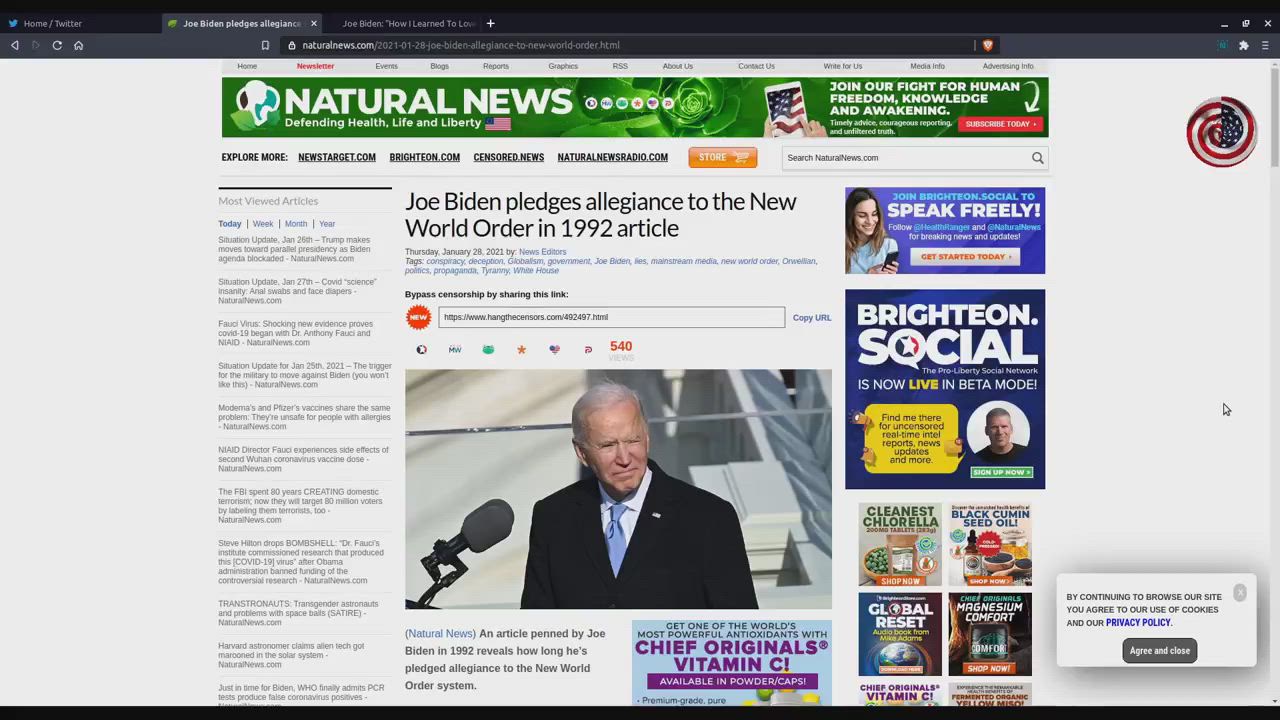The height and width of the screenshot is (720, 1280).
Task: Close the cookie notice with X
Action: tap(1240, 593)
